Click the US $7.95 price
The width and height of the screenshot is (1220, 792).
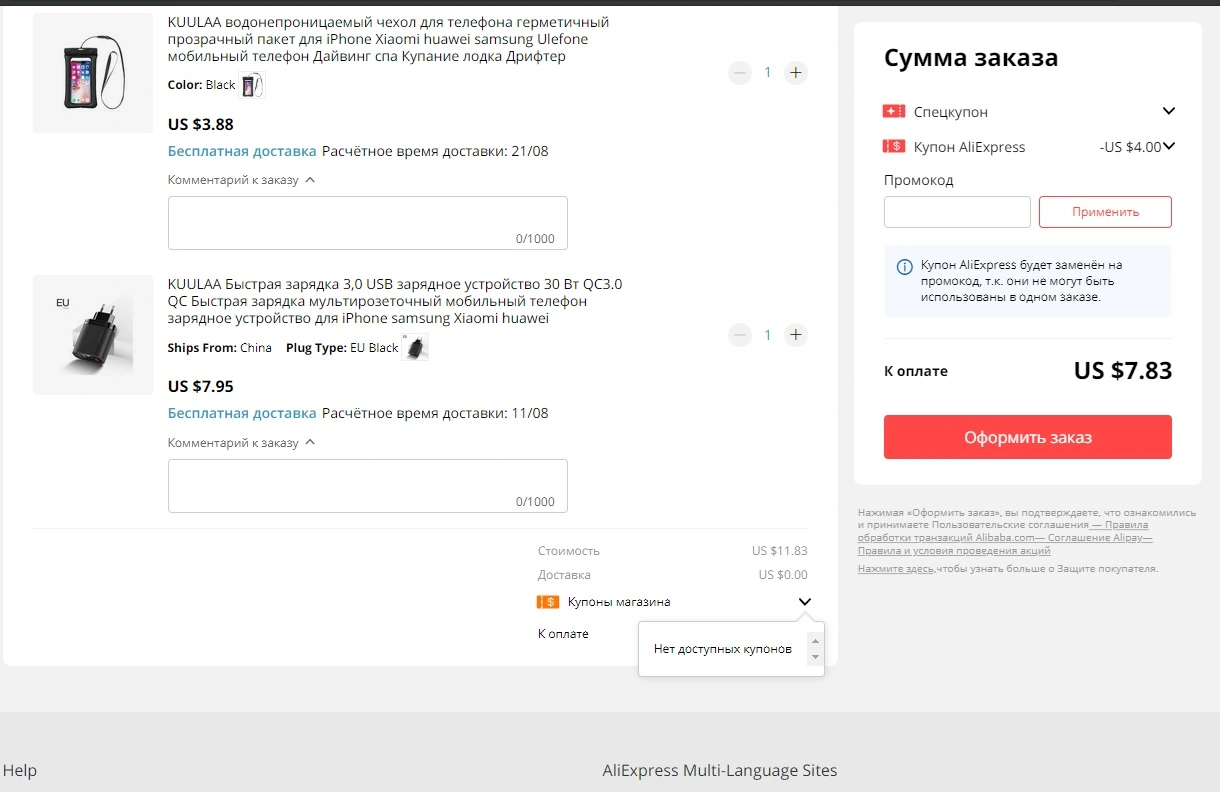pyautogui.click(x=201, y=386)
